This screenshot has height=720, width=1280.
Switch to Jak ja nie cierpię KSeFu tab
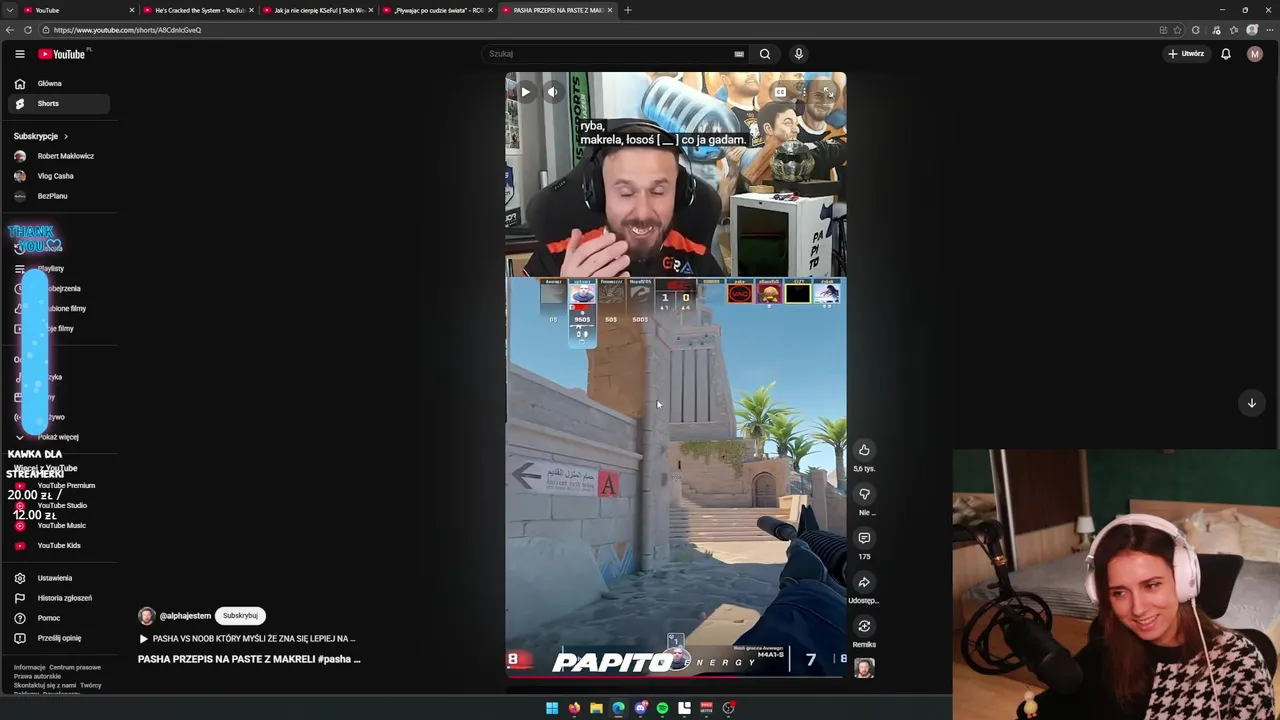(318, 10)
